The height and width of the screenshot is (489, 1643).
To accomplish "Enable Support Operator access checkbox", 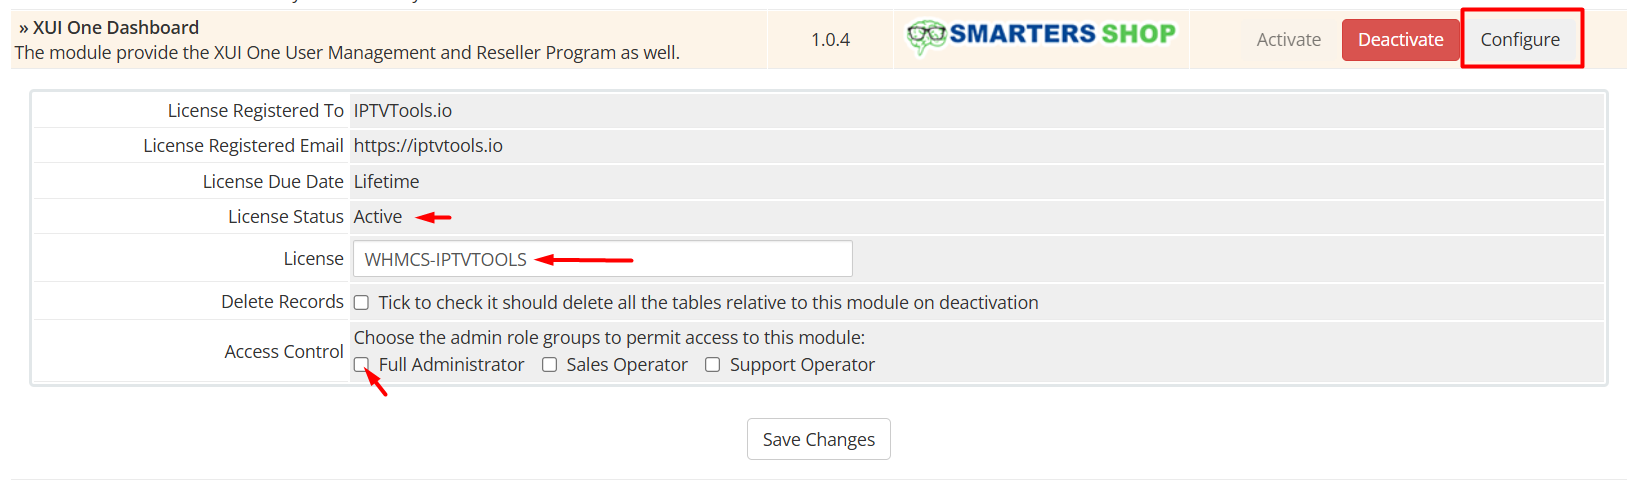I will pyautogui.click(x=712, y=365).
